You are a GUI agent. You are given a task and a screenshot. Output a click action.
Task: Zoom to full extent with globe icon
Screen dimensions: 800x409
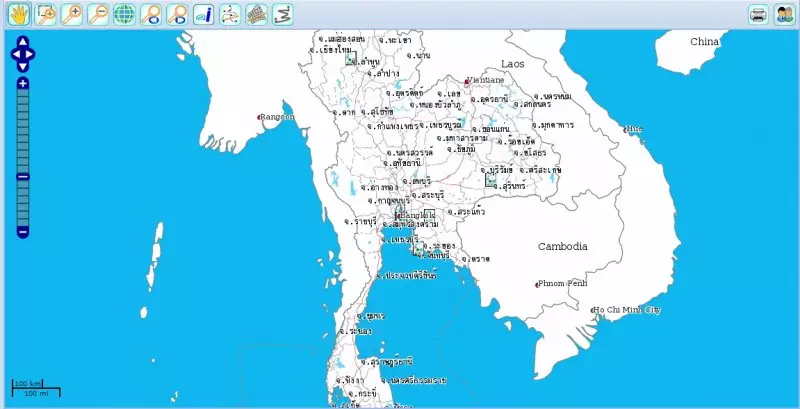click(124, 14)
